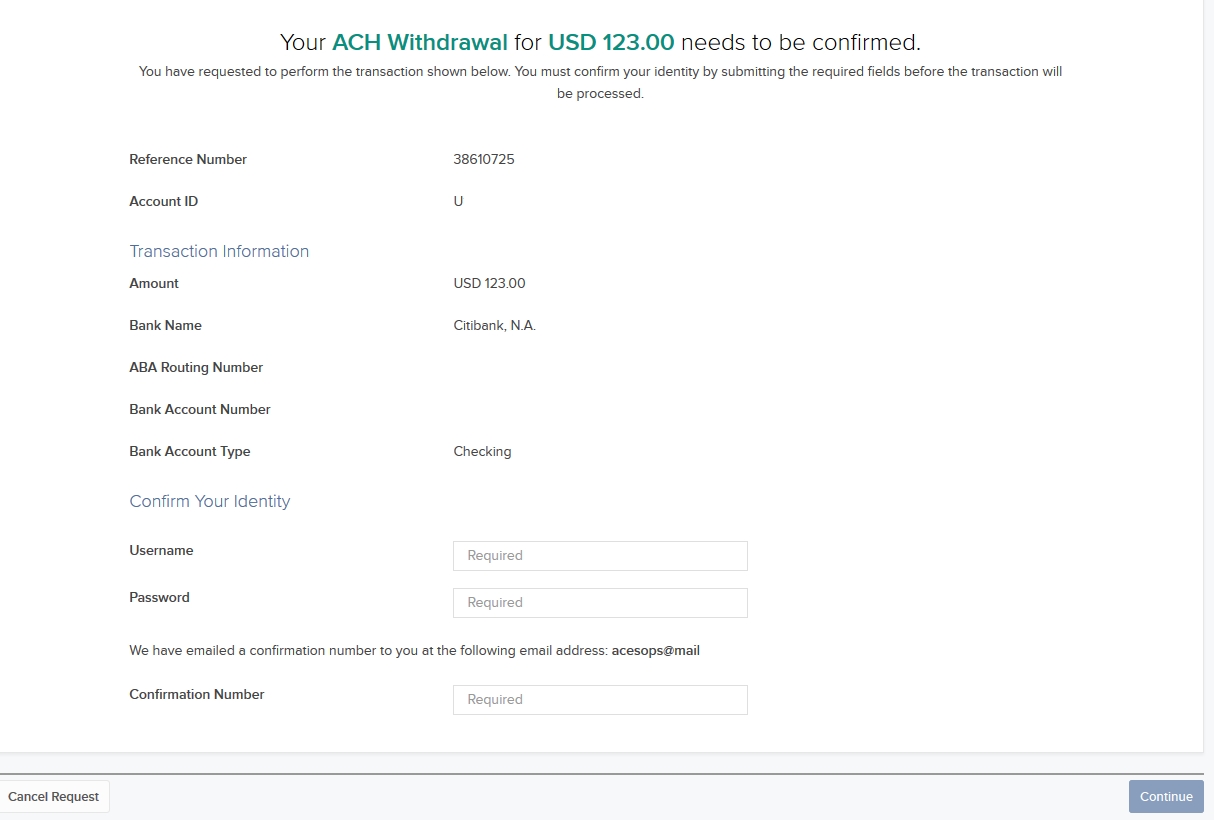Click the Username input field
The height and width of the screenshot is (820, 1214).
[x=600, y=556]
